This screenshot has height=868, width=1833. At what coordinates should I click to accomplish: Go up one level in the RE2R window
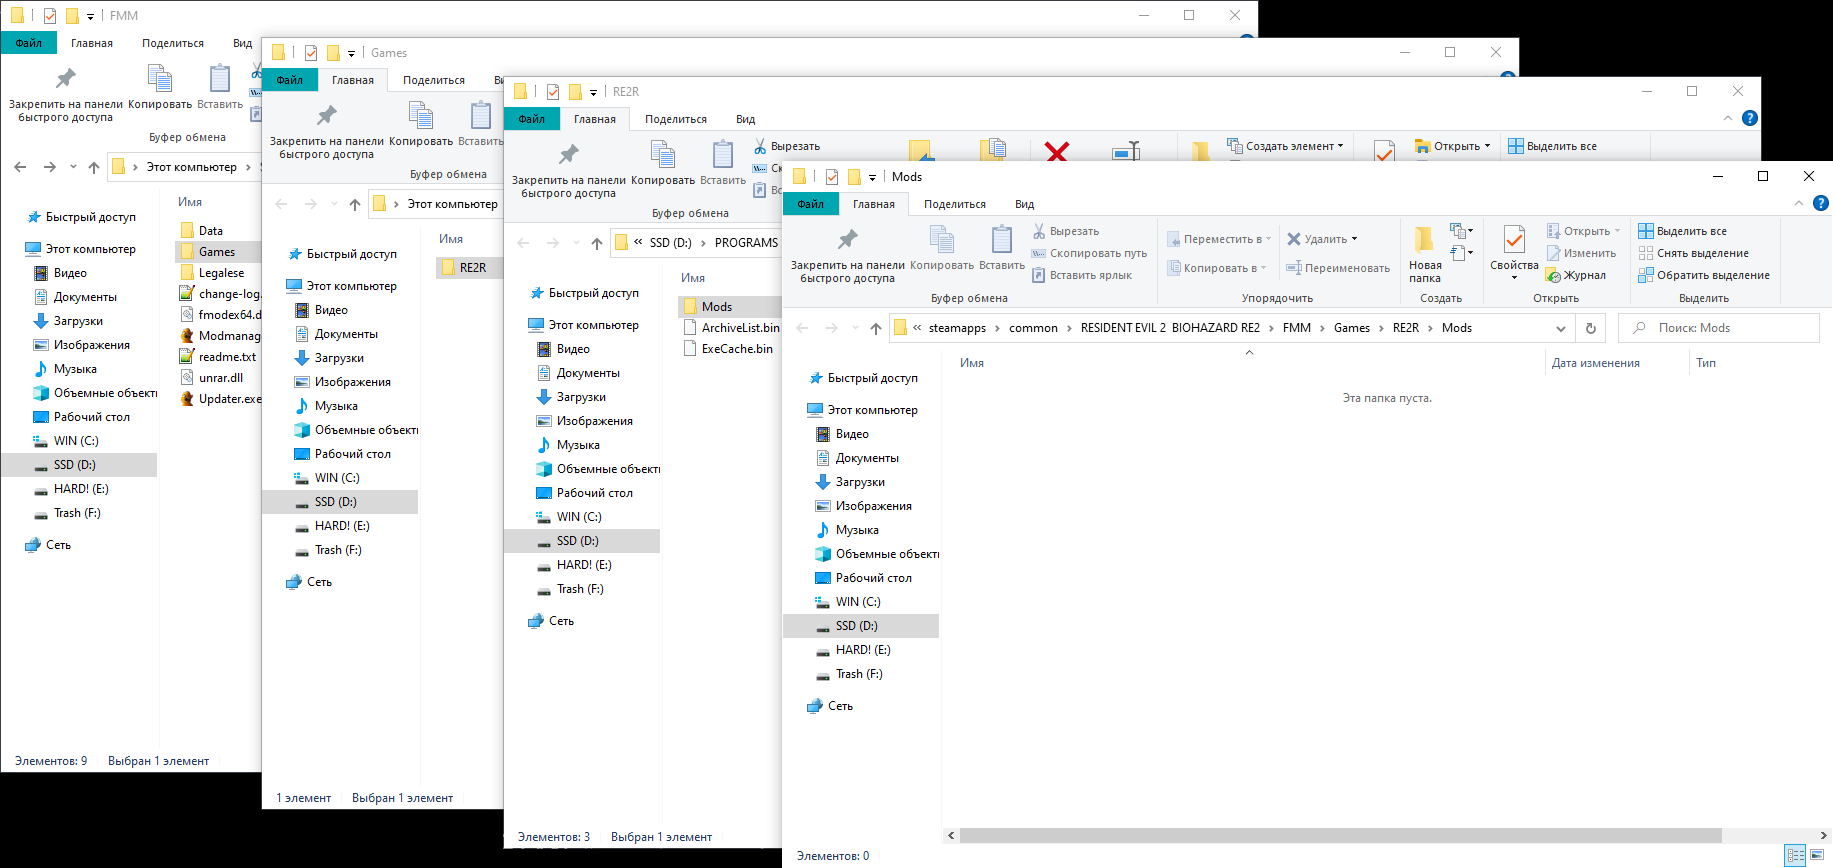(597, 243)
